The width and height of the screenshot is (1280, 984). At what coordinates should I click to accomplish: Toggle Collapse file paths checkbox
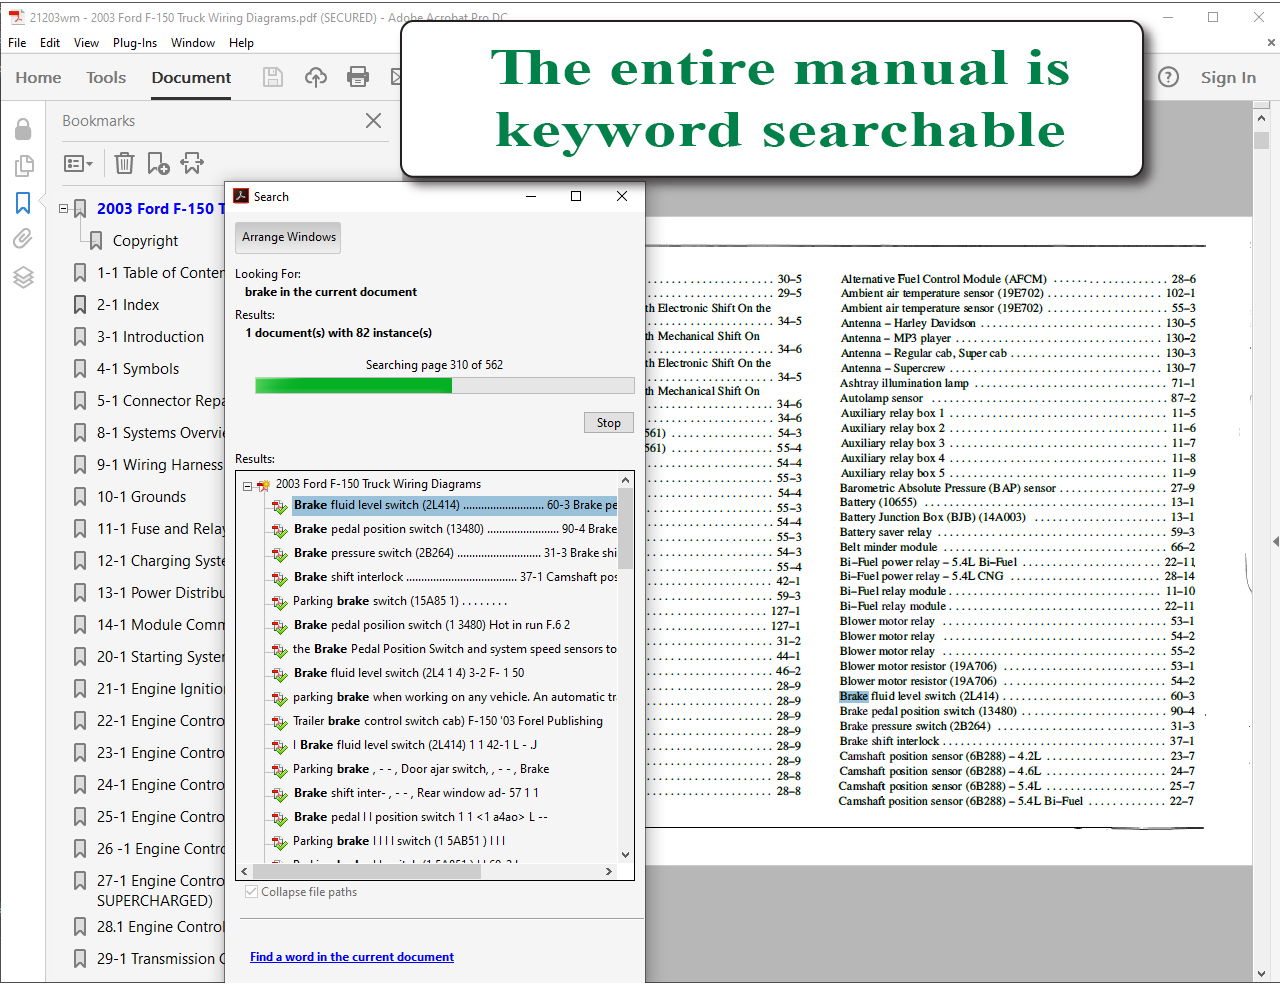point(251,892)
